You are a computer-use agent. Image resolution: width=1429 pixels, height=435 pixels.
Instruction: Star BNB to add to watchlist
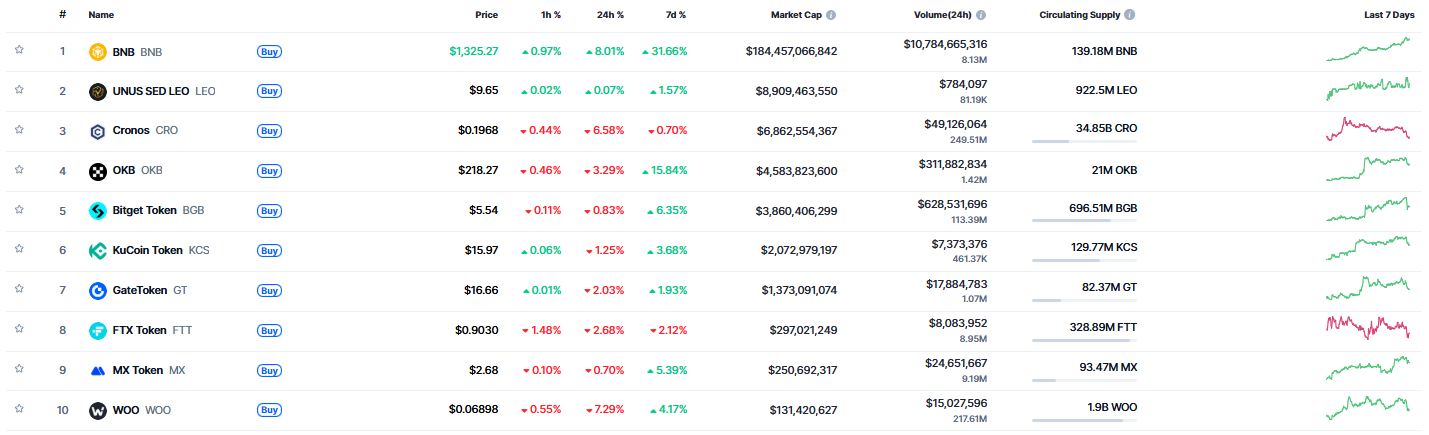[x=19, y=50]
